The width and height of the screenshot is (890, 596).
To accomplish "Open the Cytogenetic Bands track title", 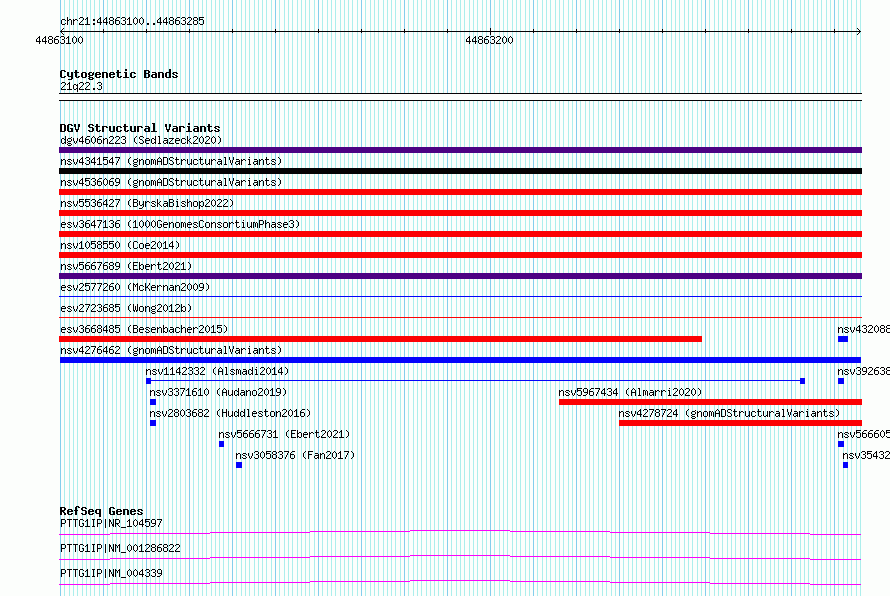I will click(x=119, y=74).
